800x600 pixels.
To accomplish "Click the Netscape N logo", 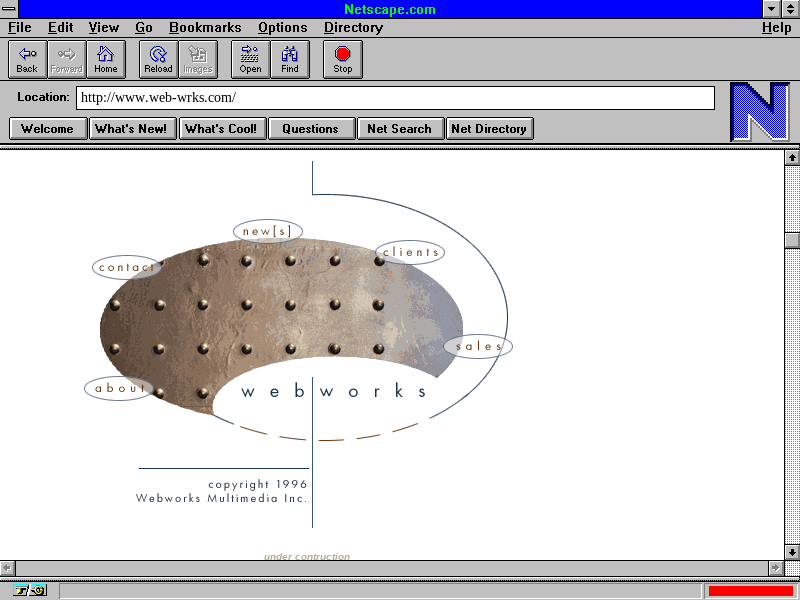I will click(x=759, y=112).
